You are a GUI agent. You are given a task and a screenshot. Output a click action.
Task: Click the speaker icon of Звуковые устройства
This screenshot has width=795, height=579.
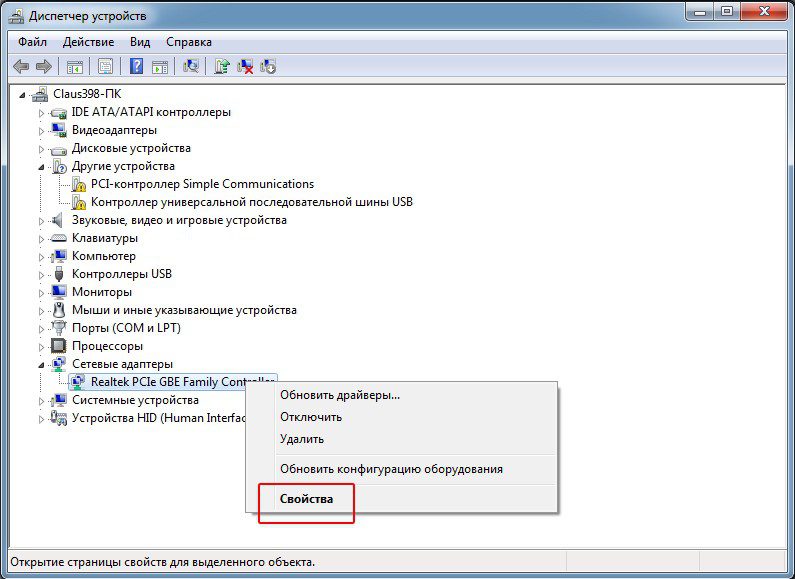pos(58,220)
